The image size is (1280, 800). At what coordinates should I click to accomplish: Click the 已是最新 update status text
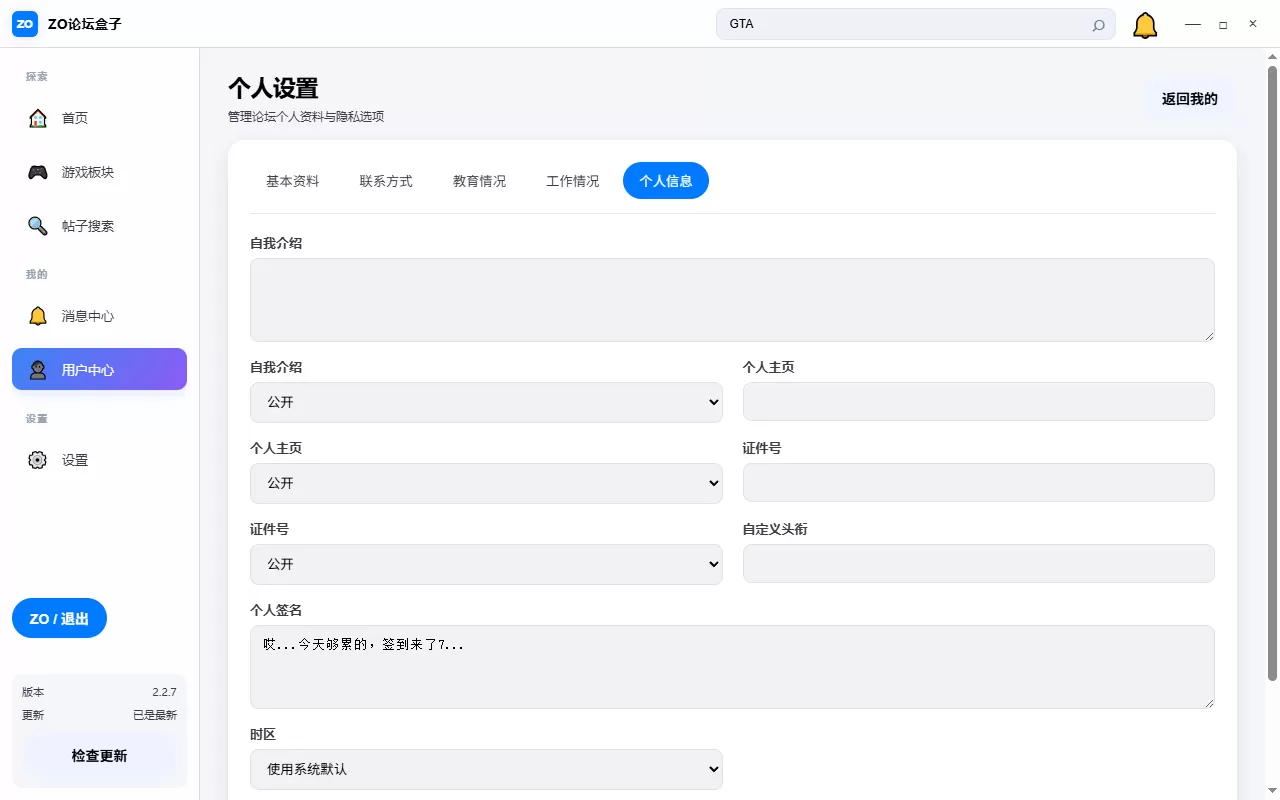(x=155, y=715)
